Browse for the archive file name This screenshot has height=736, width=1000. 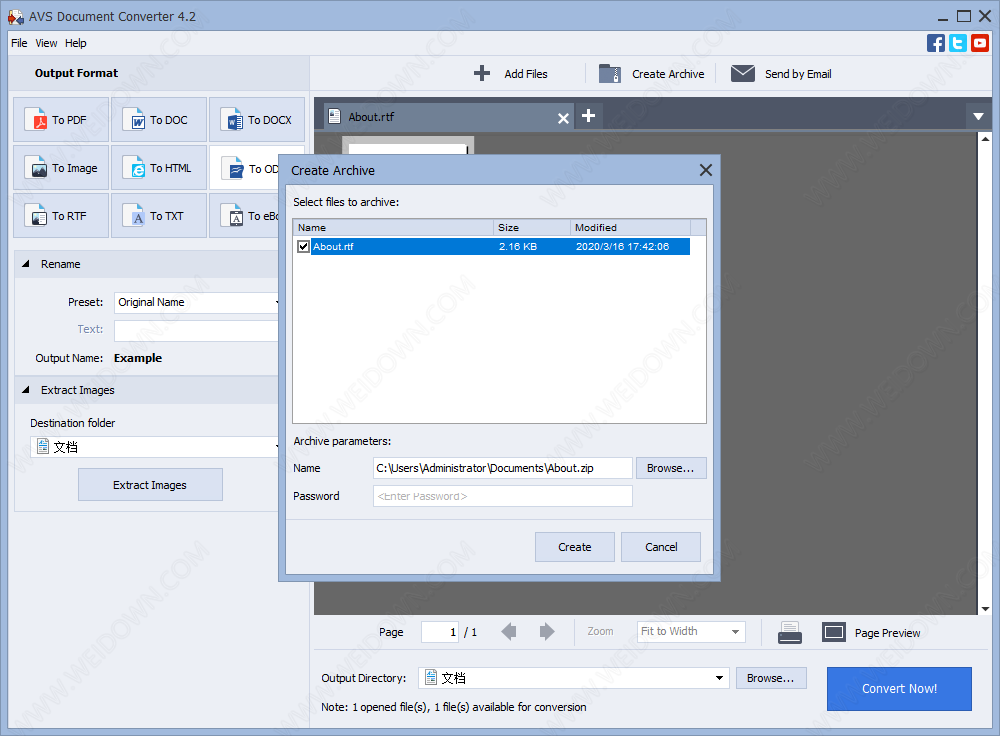[670, 468]
